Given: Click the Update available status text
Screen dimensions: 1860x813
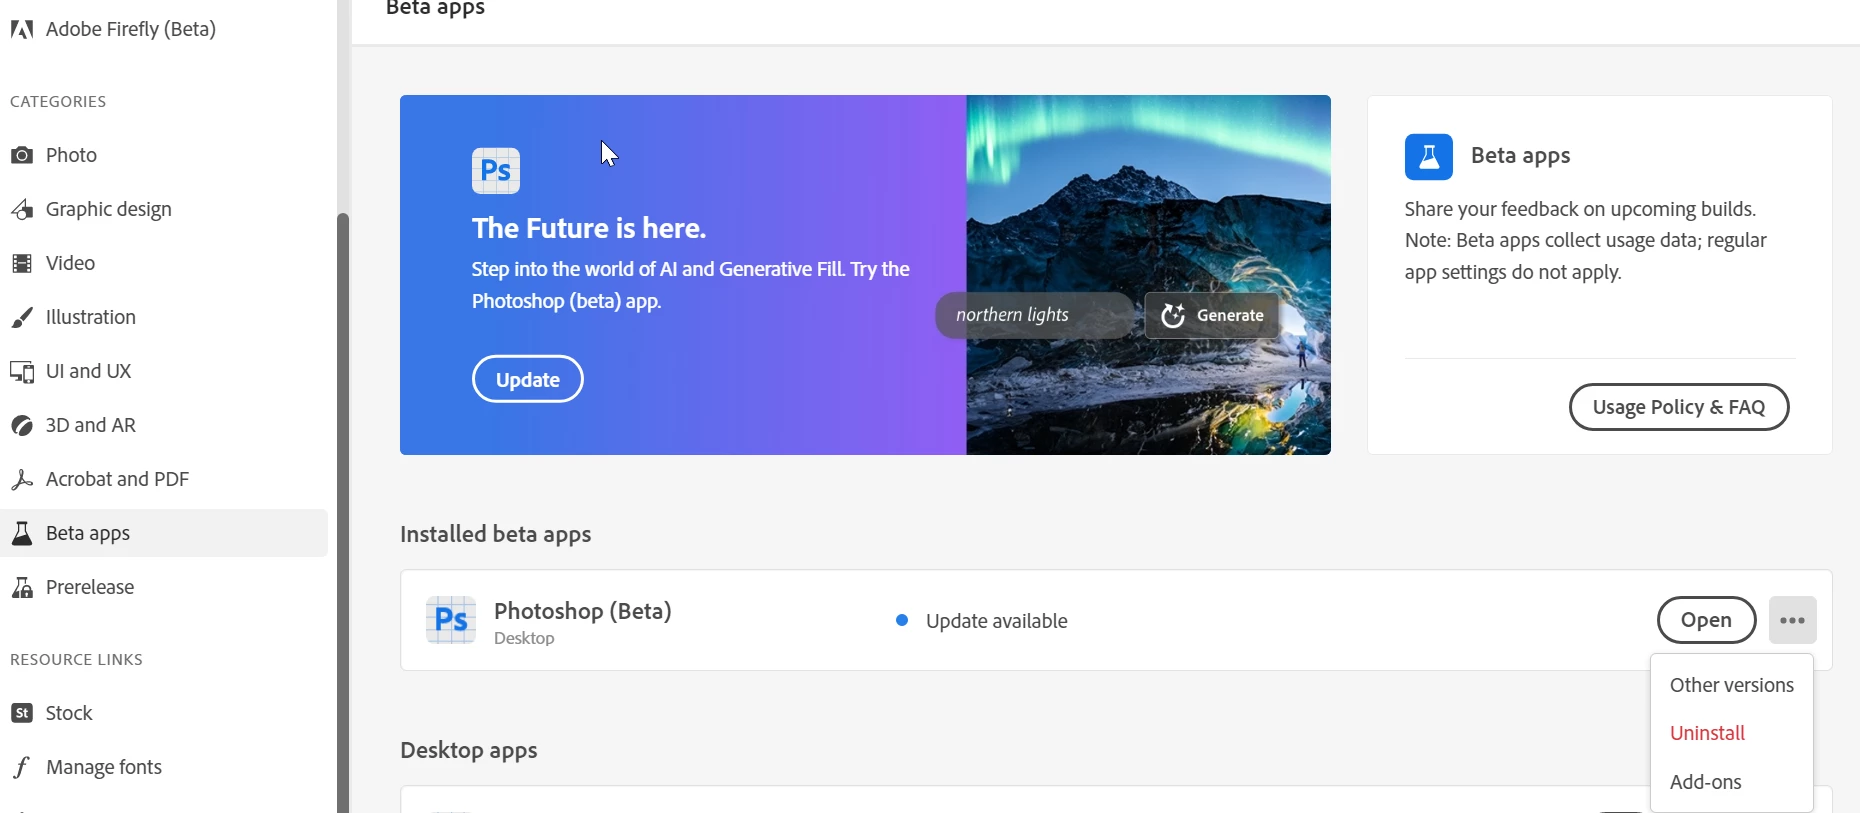Looking at the screenshot, I should pyautogui.click(x=997, y=621).
